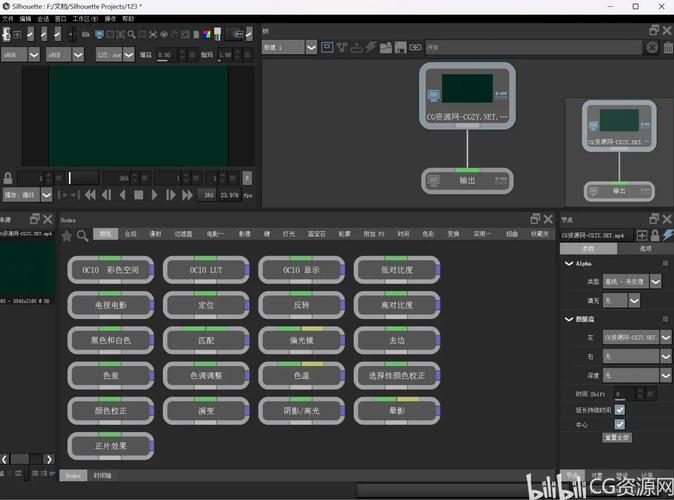Screen dimensions: 674x500
Task: Click the search magnifier in Nodes panel
Action: pyautogui.click(x=82, y=235)
